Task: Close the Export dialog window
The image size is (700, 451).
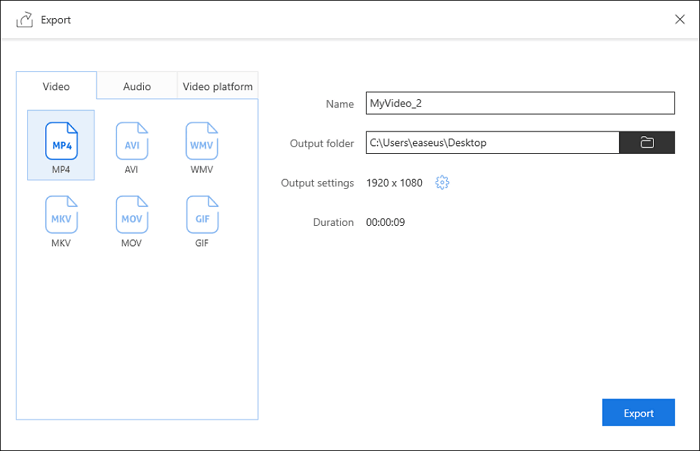Action: (x=680, y=19)
